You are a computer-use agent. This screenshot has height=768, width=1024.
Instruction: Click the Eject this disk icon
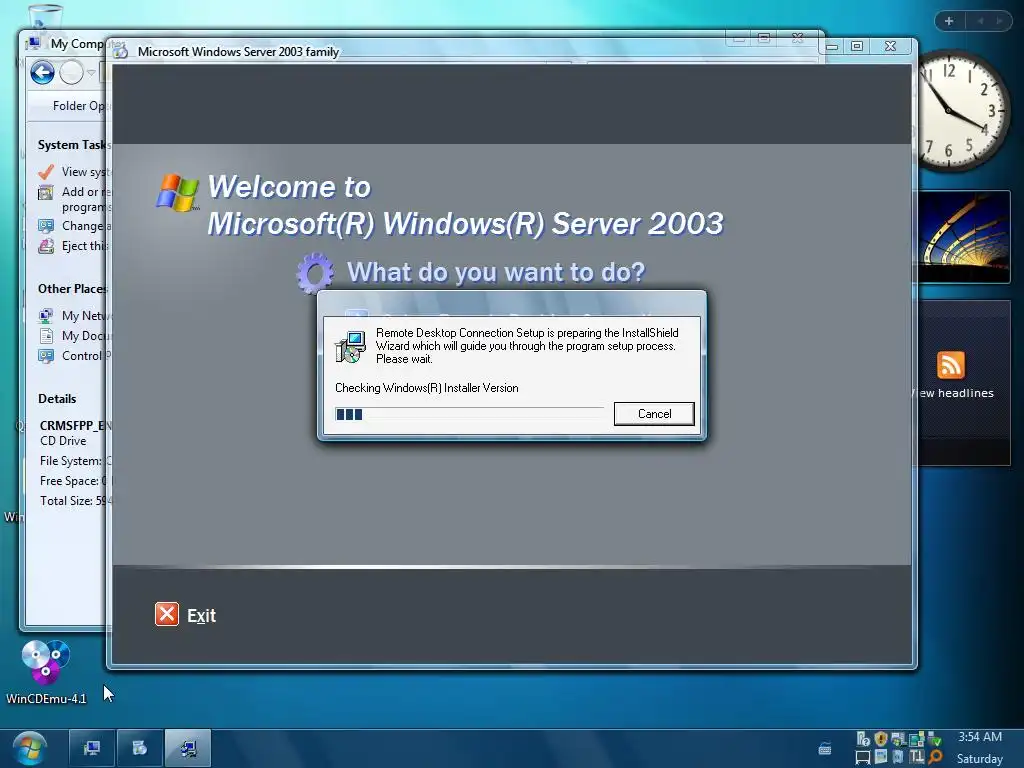click(46, 246)
